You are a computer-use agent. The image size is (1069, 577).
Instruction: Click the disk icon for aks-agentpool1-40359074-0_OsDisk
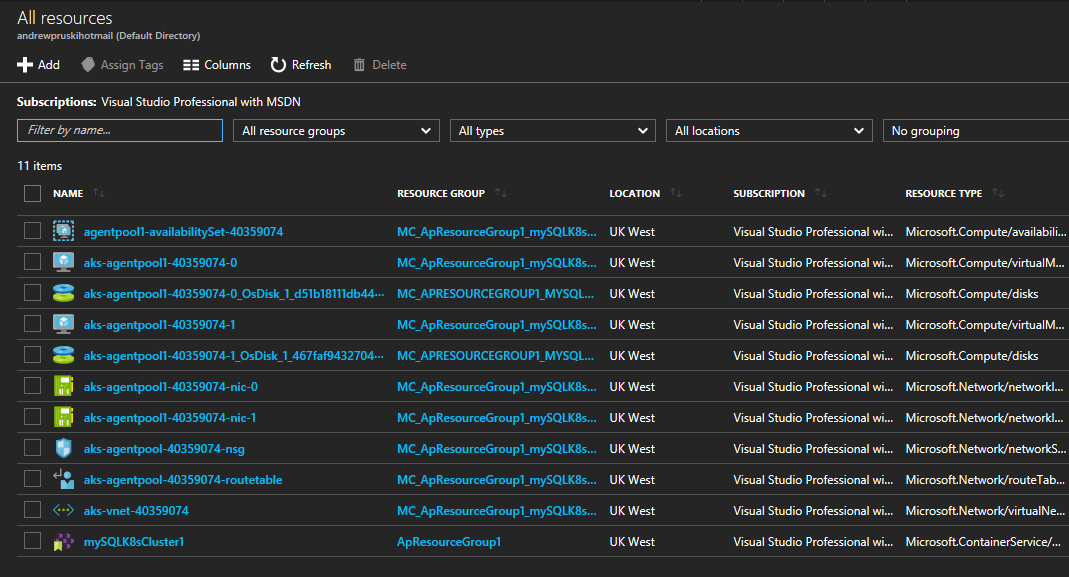63,293
